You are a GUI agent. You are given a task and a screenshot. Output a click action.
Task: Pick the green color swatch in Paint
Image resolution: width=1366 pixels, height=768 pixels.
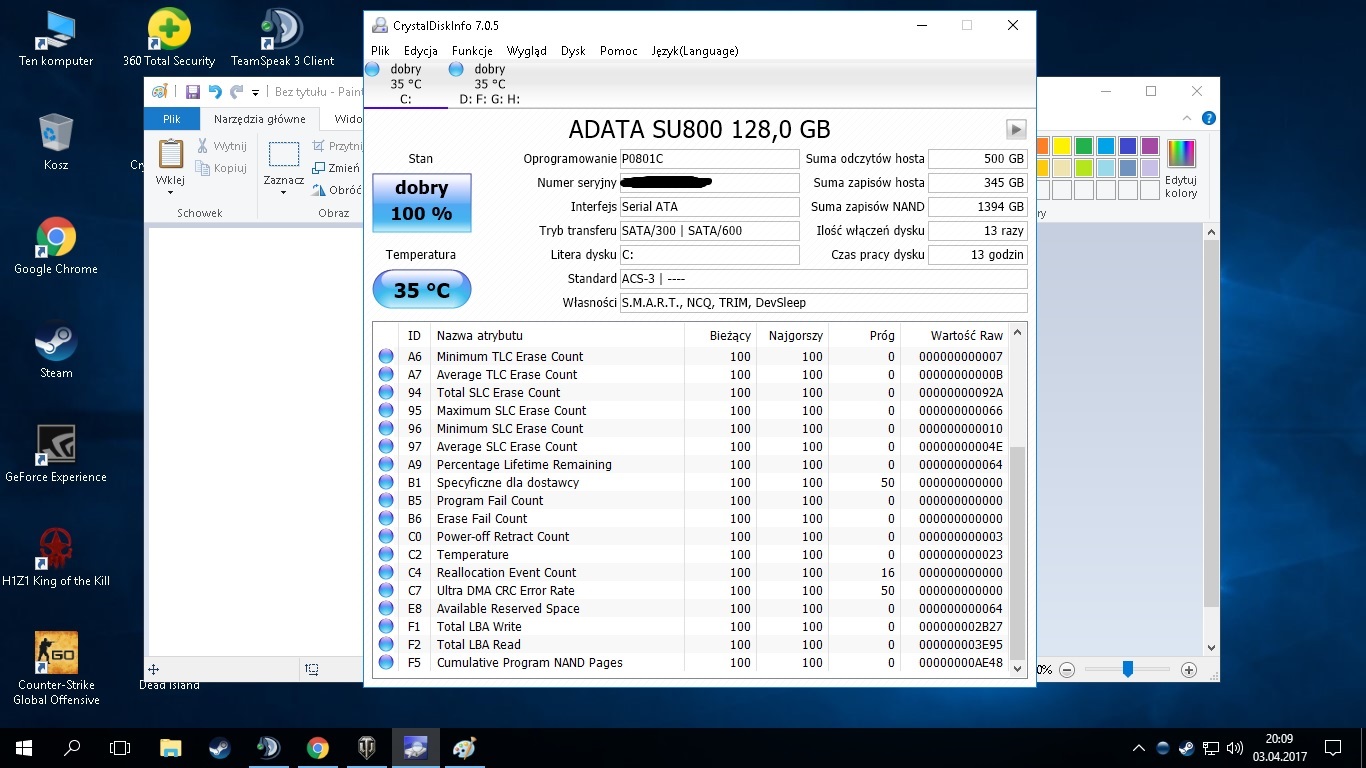click(x=1084, y=146)
